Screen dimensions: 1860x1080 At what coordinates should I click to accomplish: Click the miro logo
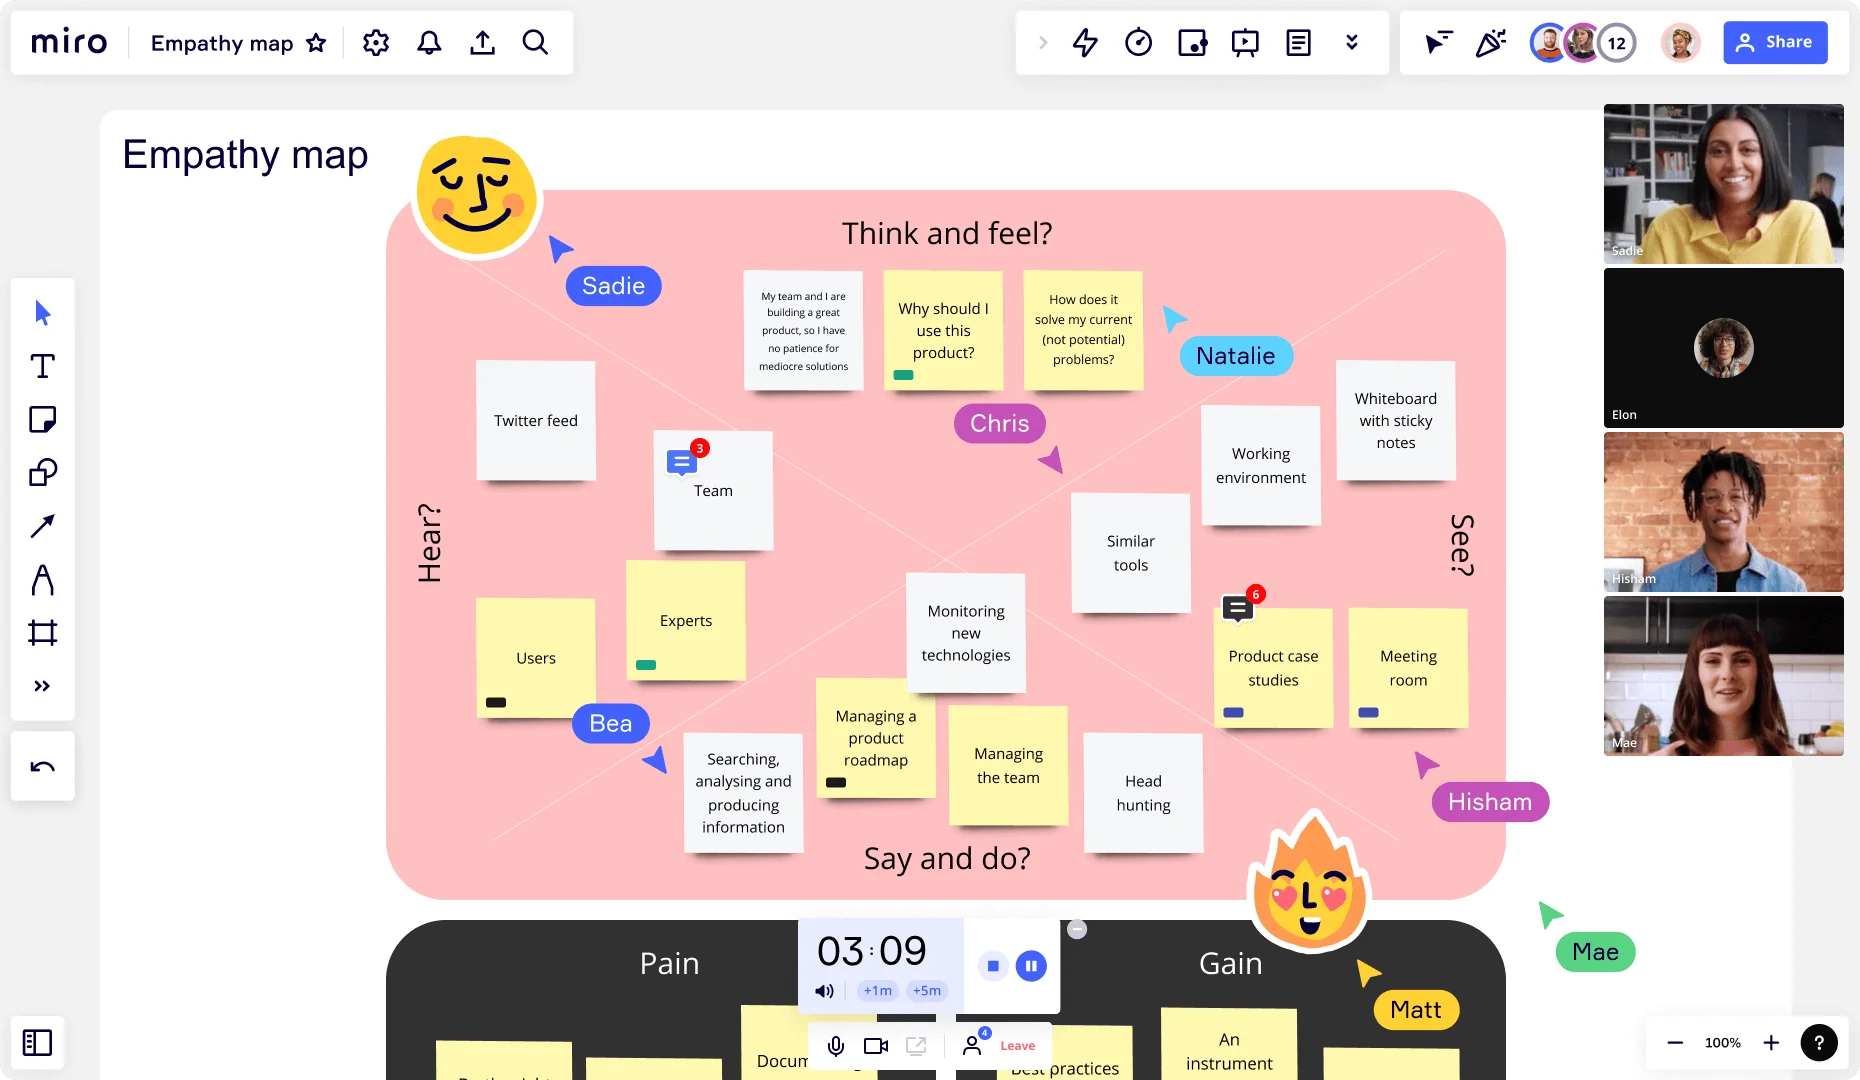point(69,42)
